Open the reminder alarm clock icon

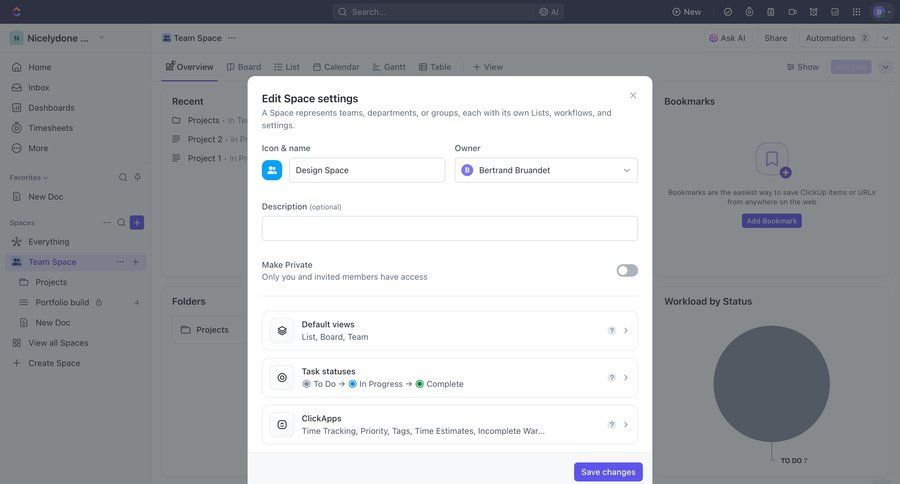(813, 11)
